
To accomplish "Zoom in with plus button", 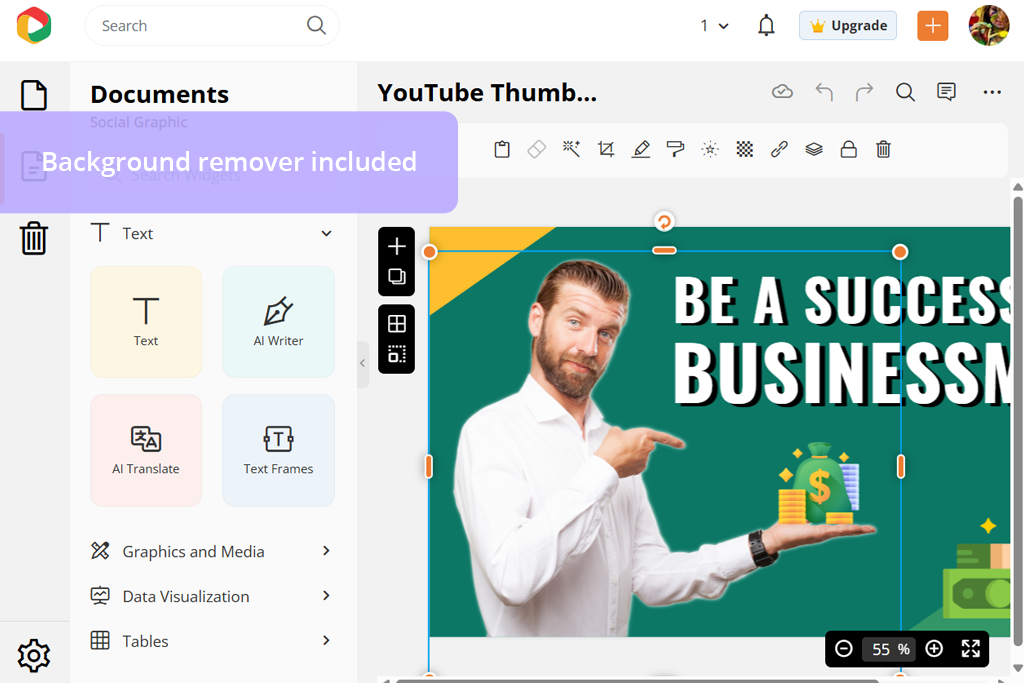I will (934, 648).
